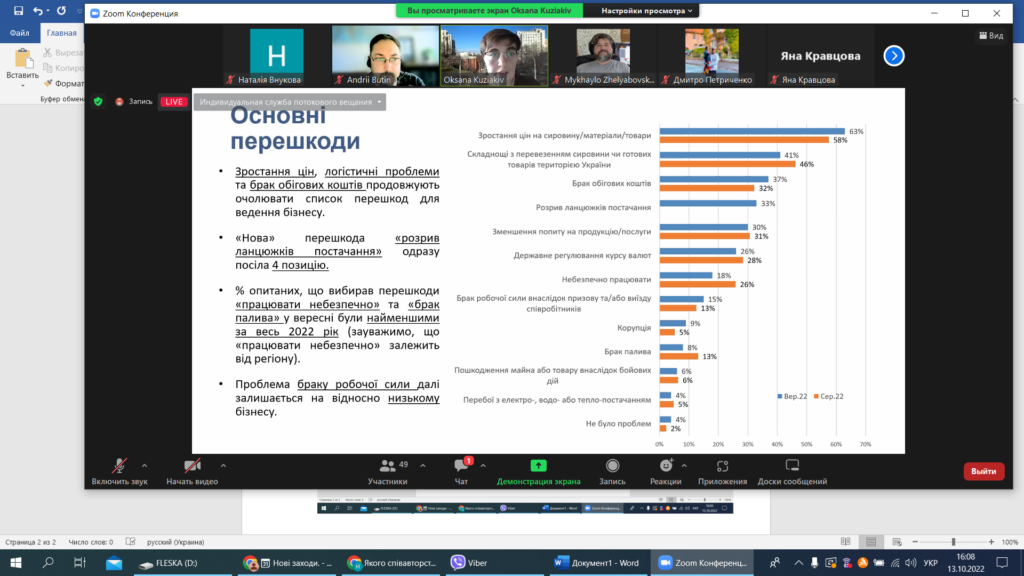This screenshot has width=1024, height=576.
Task: Select Главная ribbon tab in Word
Action: pos(61,33)
